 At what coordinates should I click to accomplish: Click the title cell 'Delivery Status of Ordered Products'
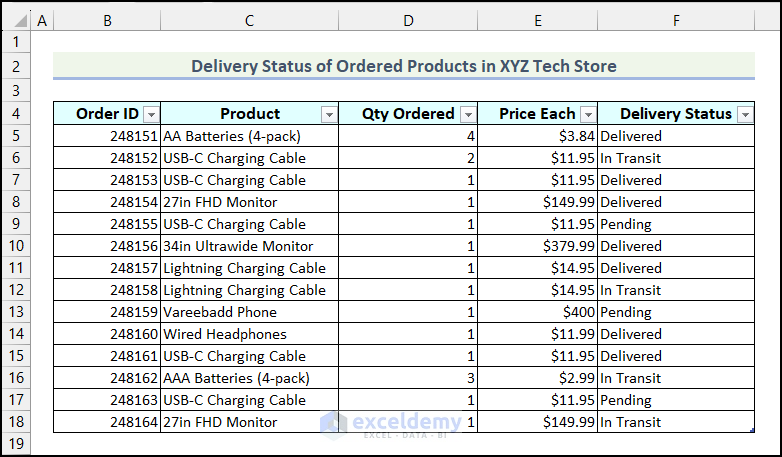(403, 66)
